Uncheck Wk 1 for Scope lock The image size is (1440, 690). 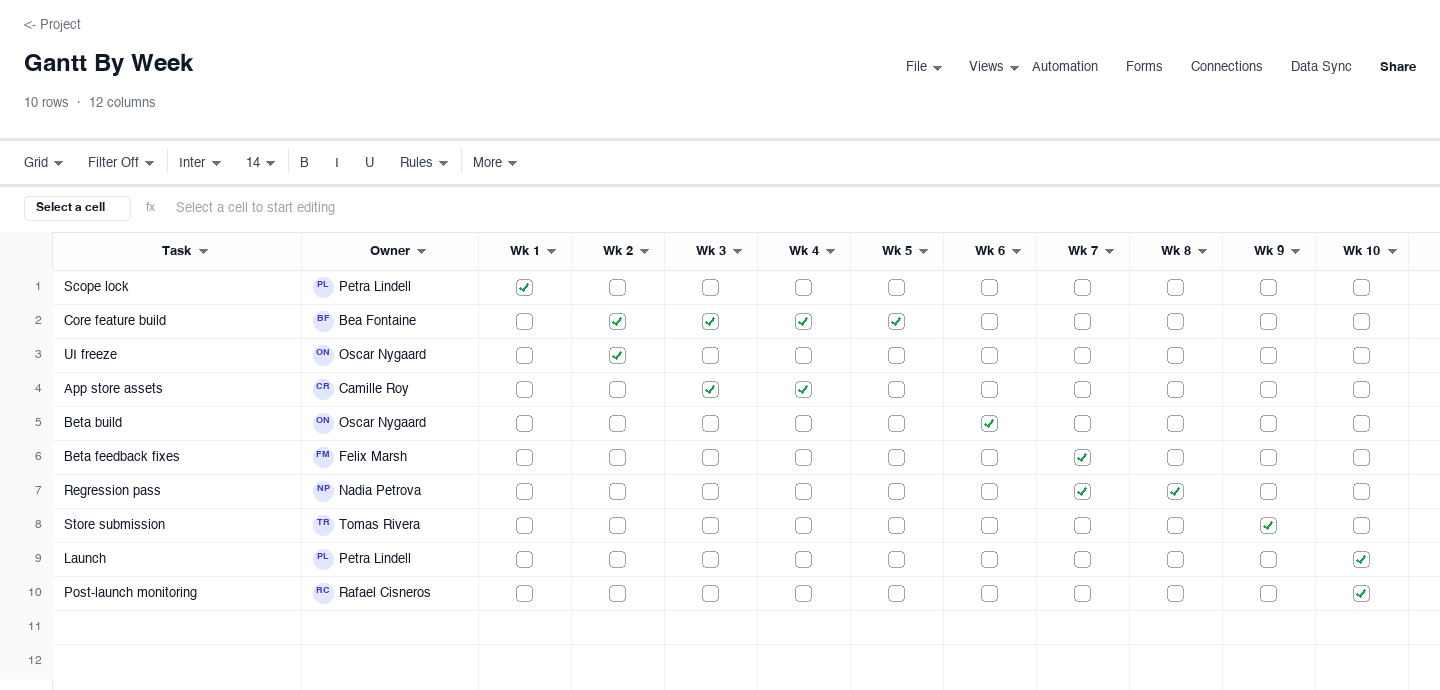[524, 288]
